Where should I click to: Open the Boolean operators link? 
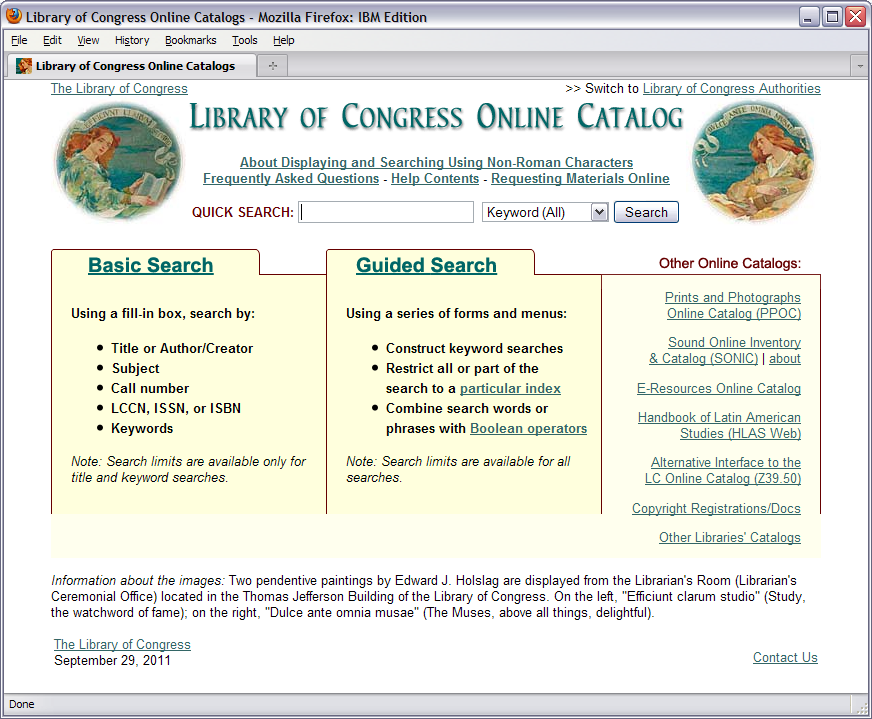click(528, 429)
